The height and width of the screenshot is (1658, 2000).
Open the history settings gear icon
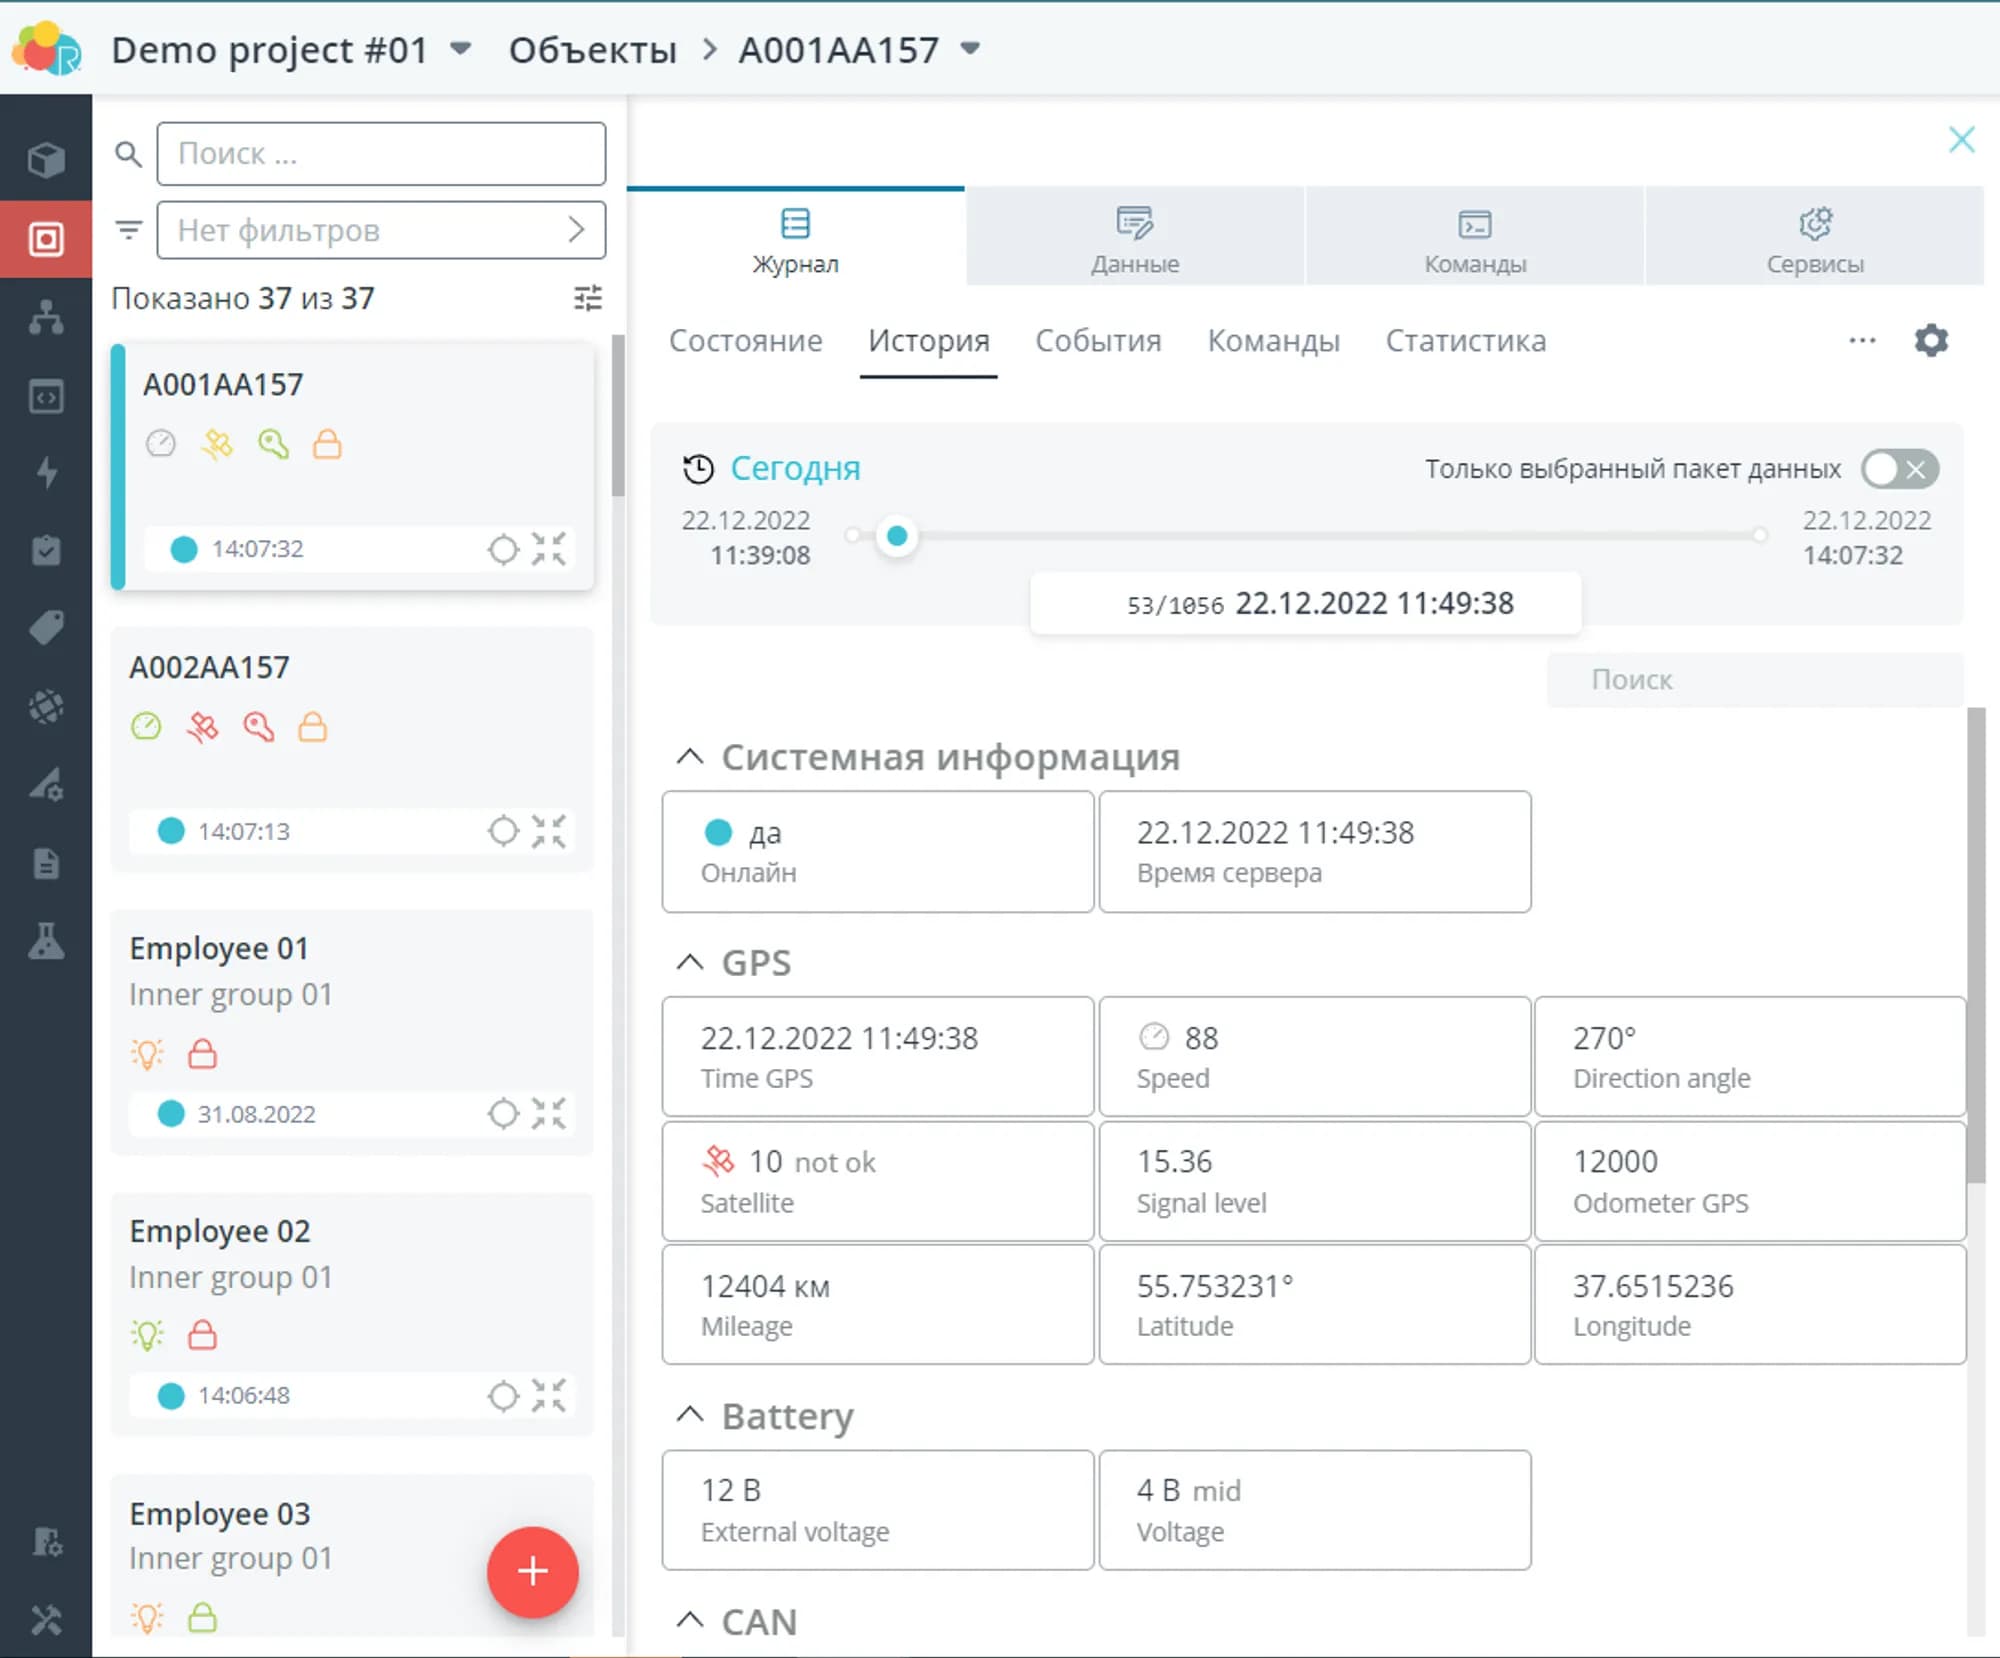pyautogui.click(x=1931, y=341)
